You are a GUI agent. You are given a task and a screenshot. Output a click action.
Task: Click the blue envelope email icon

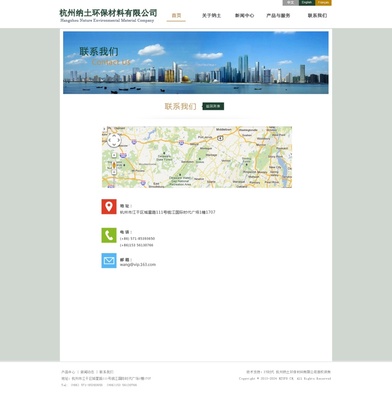point(109,261)
